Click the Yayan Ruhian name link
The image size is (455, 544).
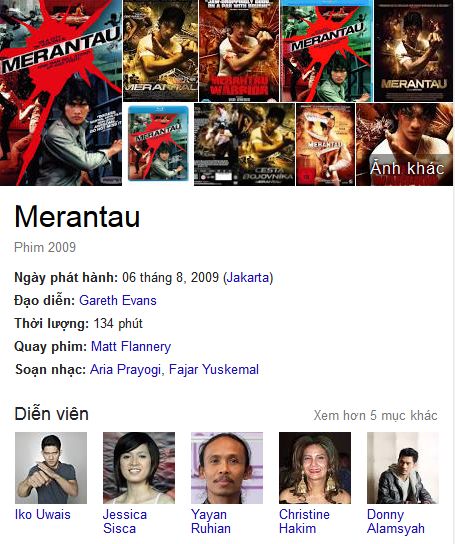(211, 521)
